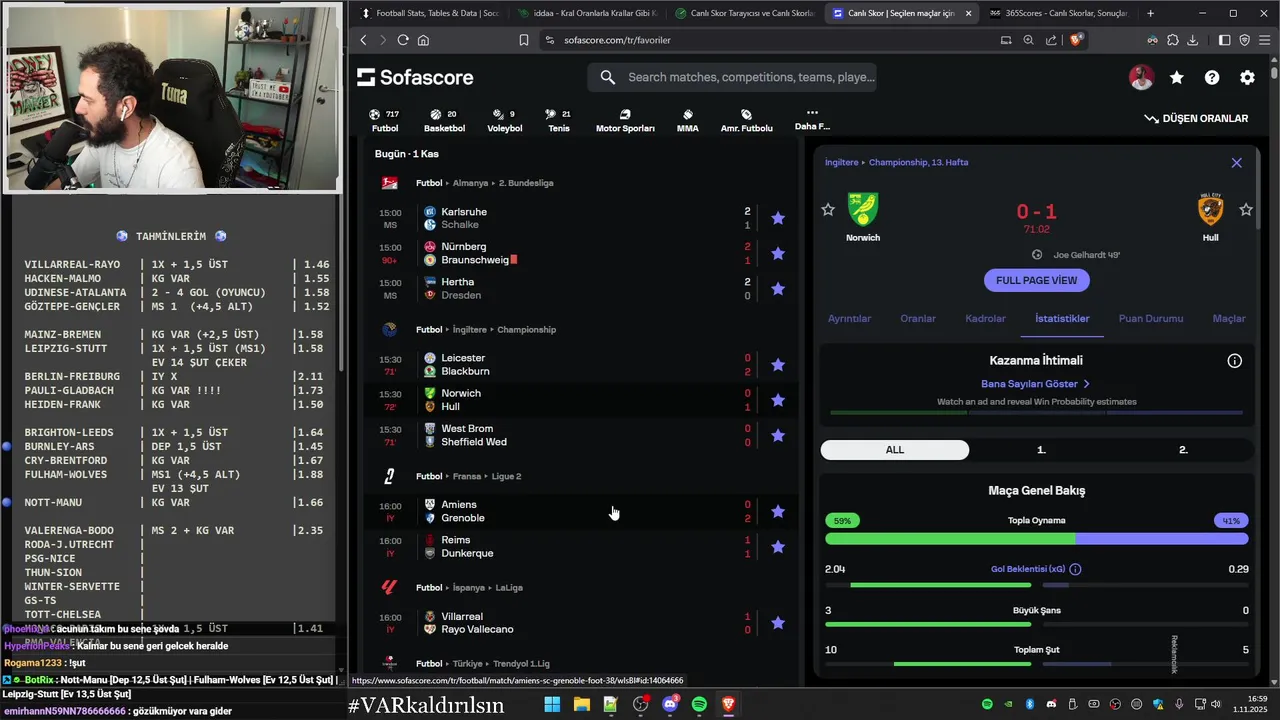The width and height of the screenshot is (1280, 720).
Task: Open the Basketbol sport category
Action: 444,121
